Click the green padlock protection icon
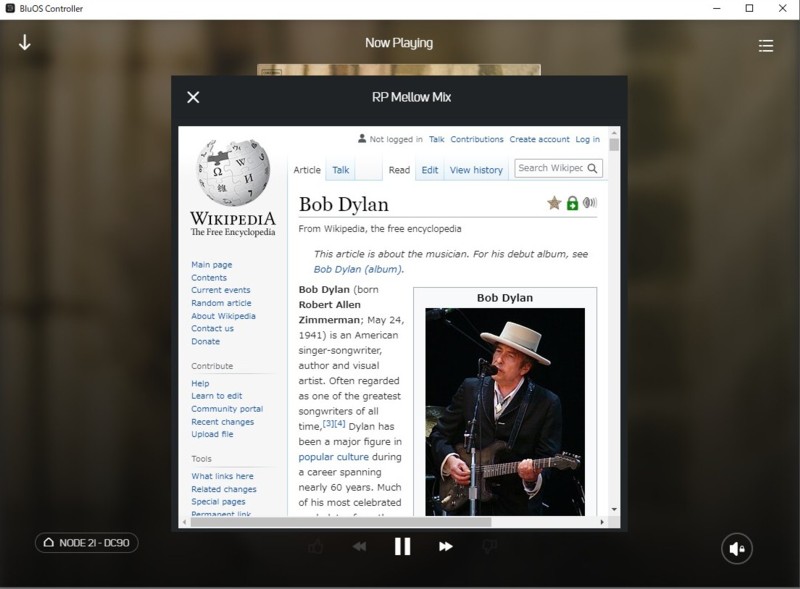Image resolution: width=800 pixels, height=589 pixels. coord(572,203)
